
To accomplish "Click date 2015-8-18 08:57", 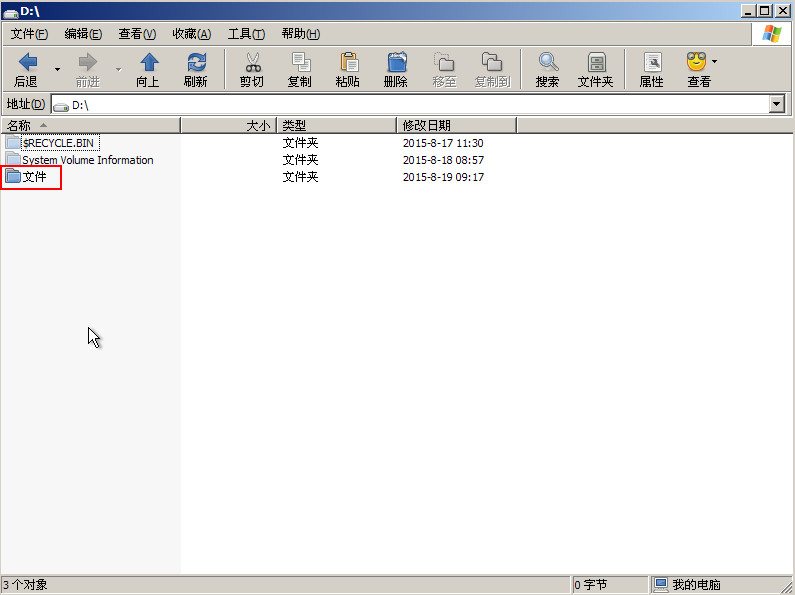I will [x=443, y=160].
